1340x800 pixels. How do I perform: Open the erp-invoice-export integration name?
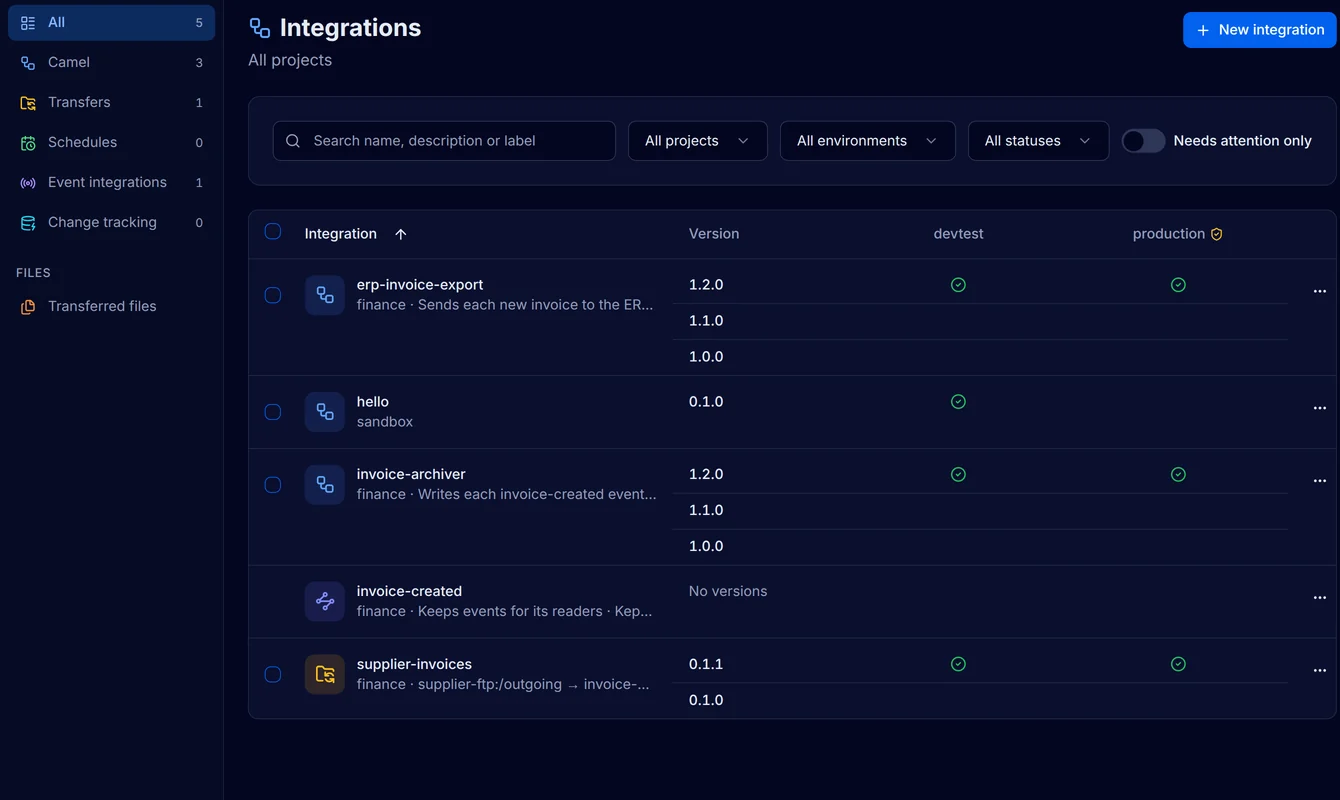click(420, 285)
